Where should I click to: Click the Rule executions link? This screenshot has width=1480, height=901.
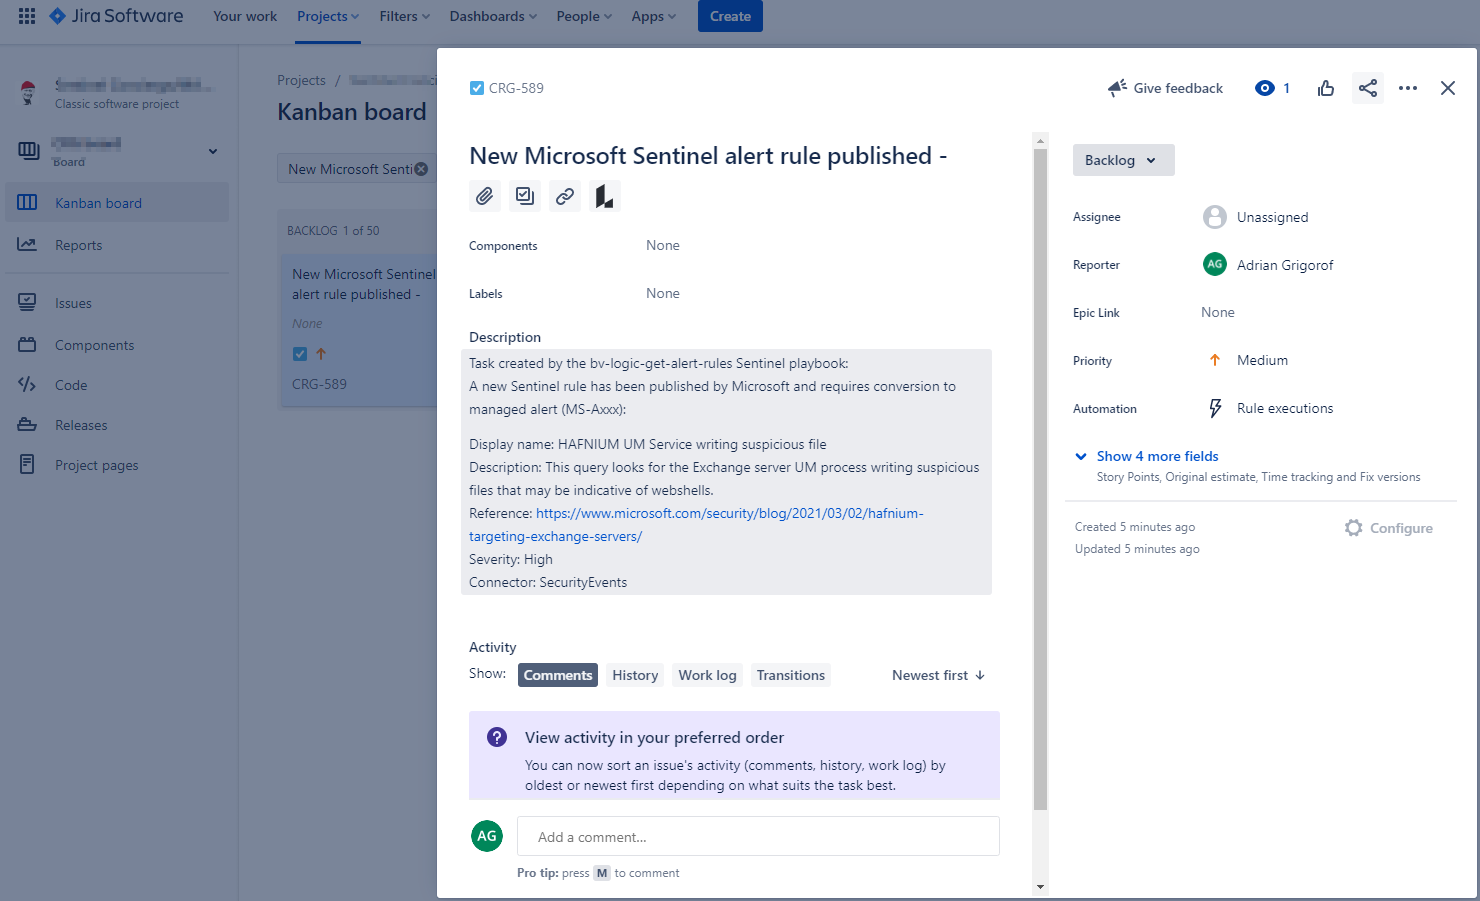coord(1285,408)
